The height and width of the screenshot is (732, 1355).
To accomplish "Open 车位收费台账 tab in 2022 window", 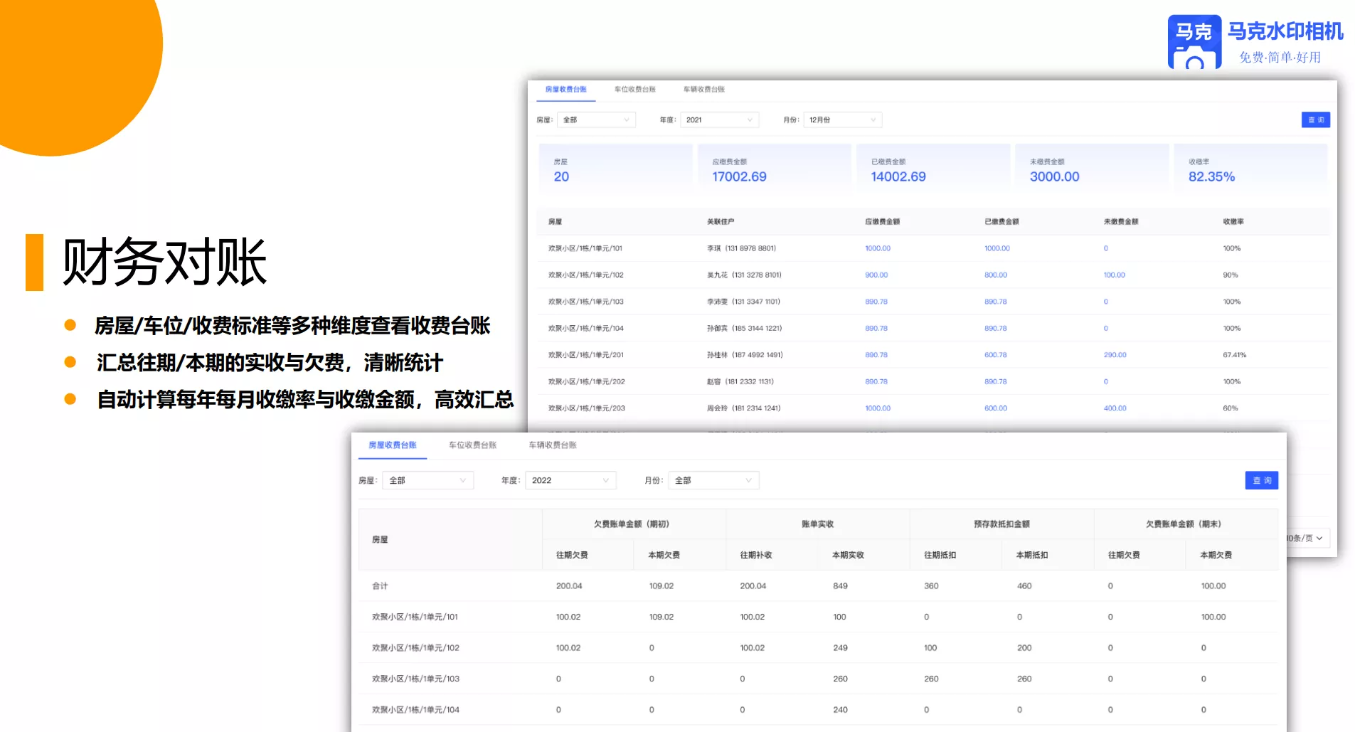I will point(472,445).
